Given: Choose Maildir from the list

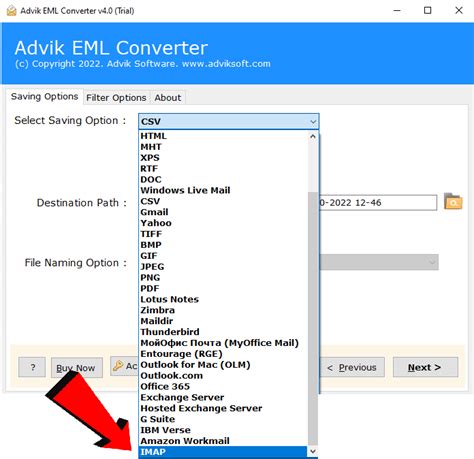Looking at the screenshot, I should tap(223, 321).
